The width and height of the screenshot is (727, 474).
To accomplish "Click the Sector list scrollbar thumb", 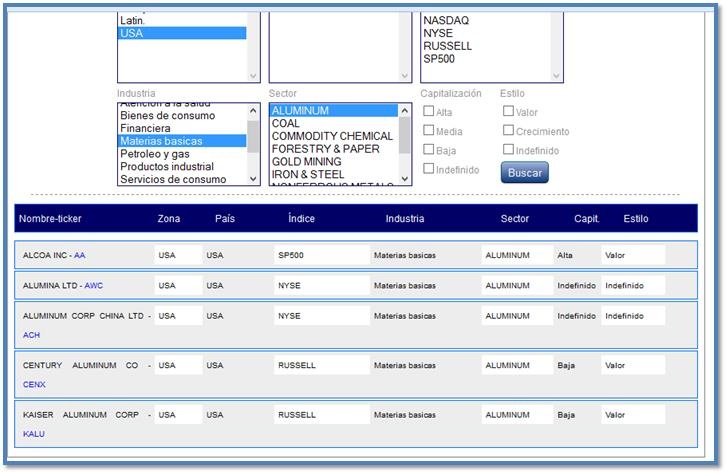I will tap(405, 135).
